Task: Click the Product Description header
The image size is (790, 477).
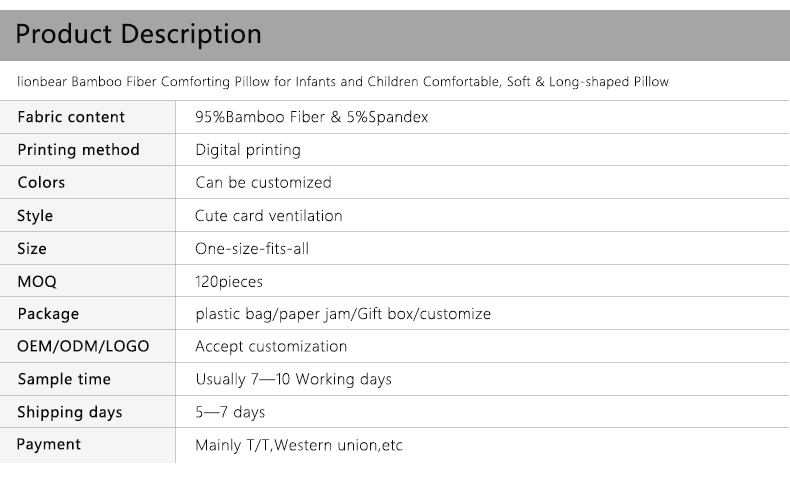Action: point(139,34)
